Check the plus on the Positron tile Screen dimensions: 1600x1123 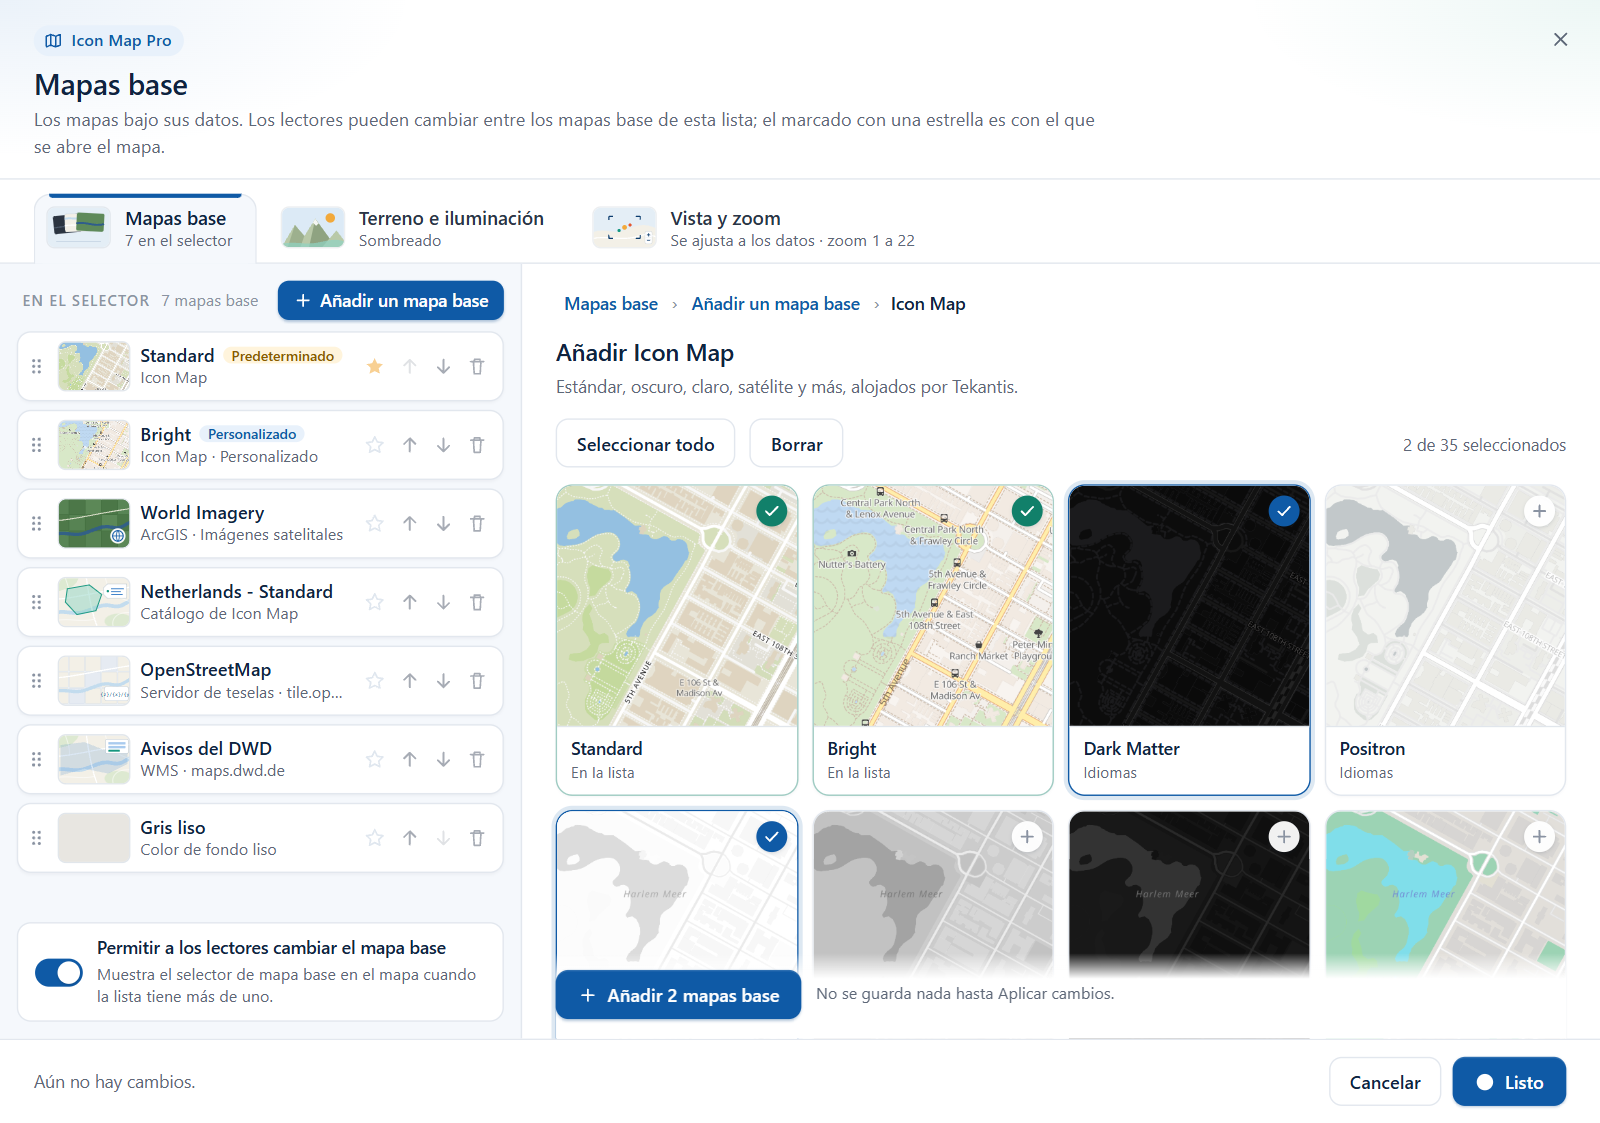(1539, 511)
